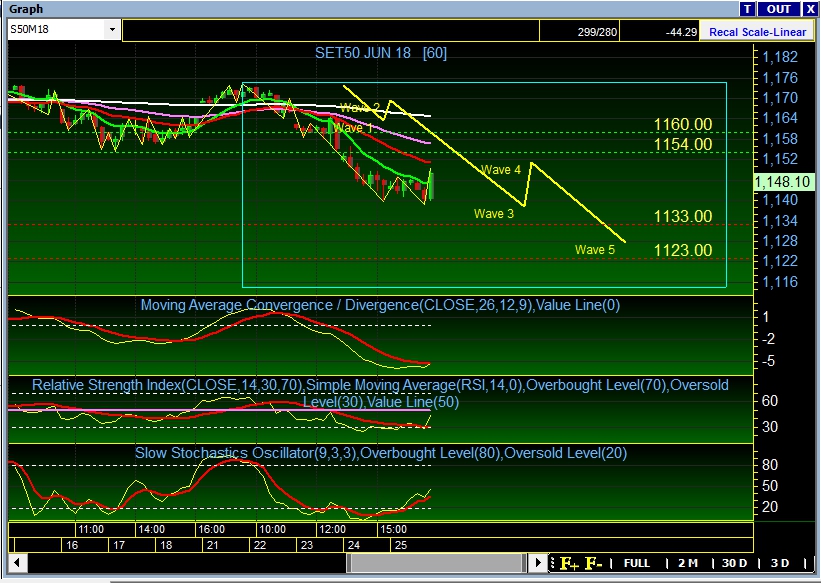Click the date 25 on time axis
The width and height of the screenshot is (821, 583).
click(x=401, y=545)
